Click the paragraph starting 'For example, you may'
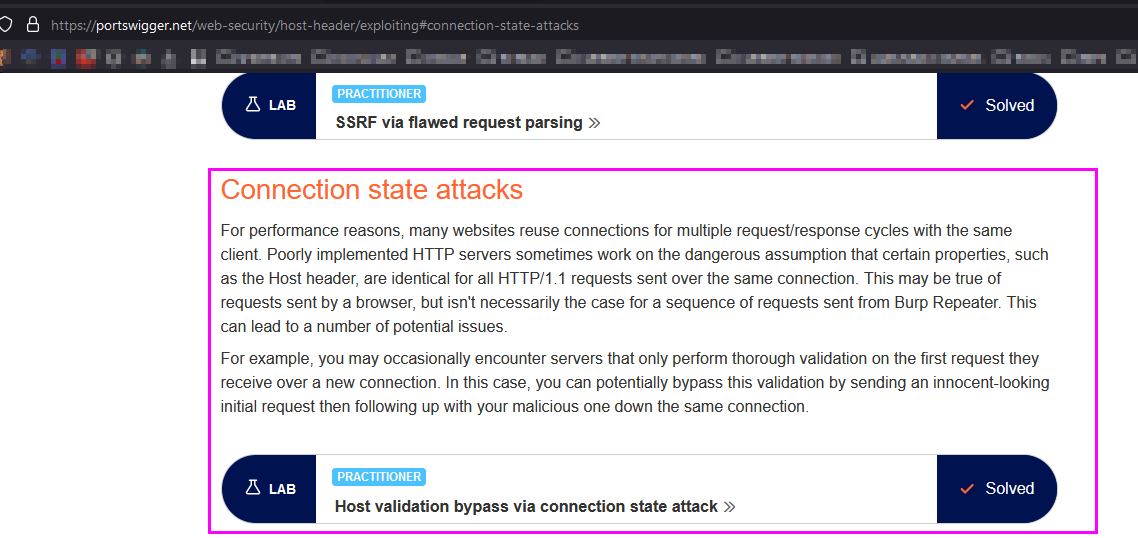 [635, 383]
